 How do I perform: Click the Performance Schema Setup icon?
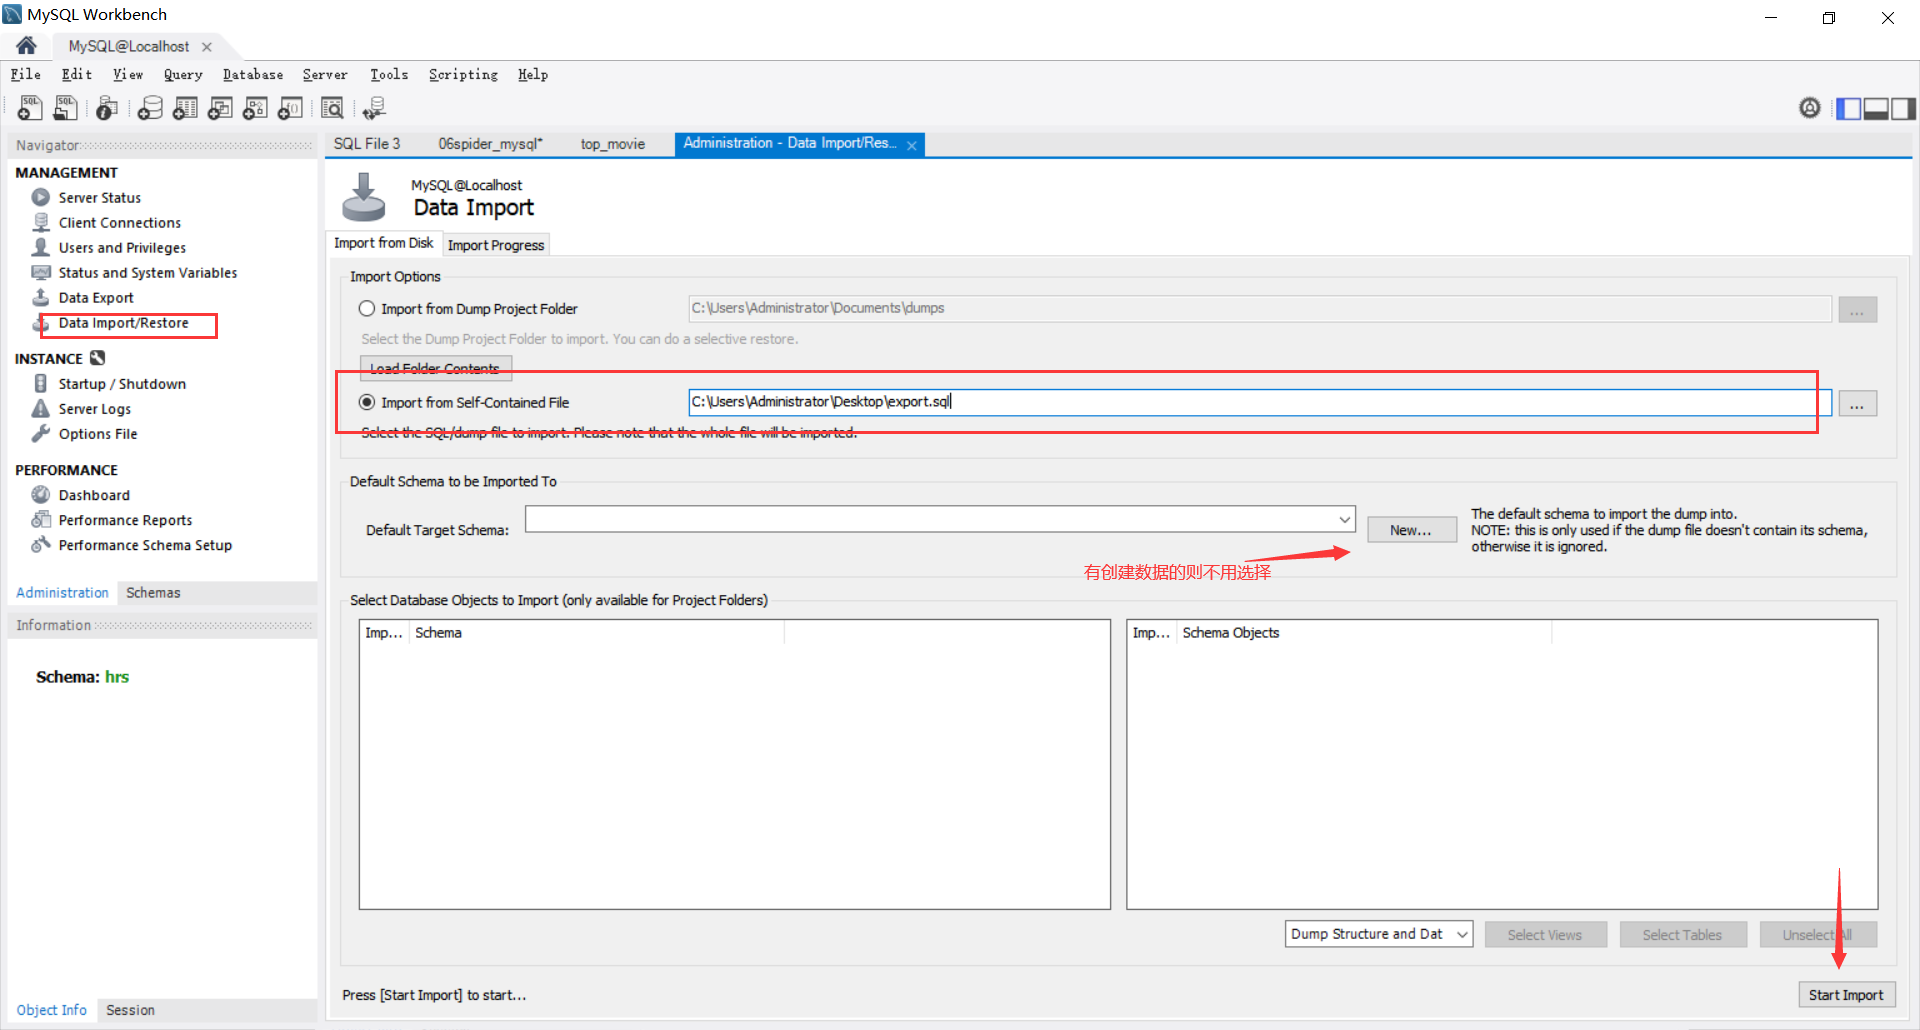pyautogui.click(x=41, y=544)
